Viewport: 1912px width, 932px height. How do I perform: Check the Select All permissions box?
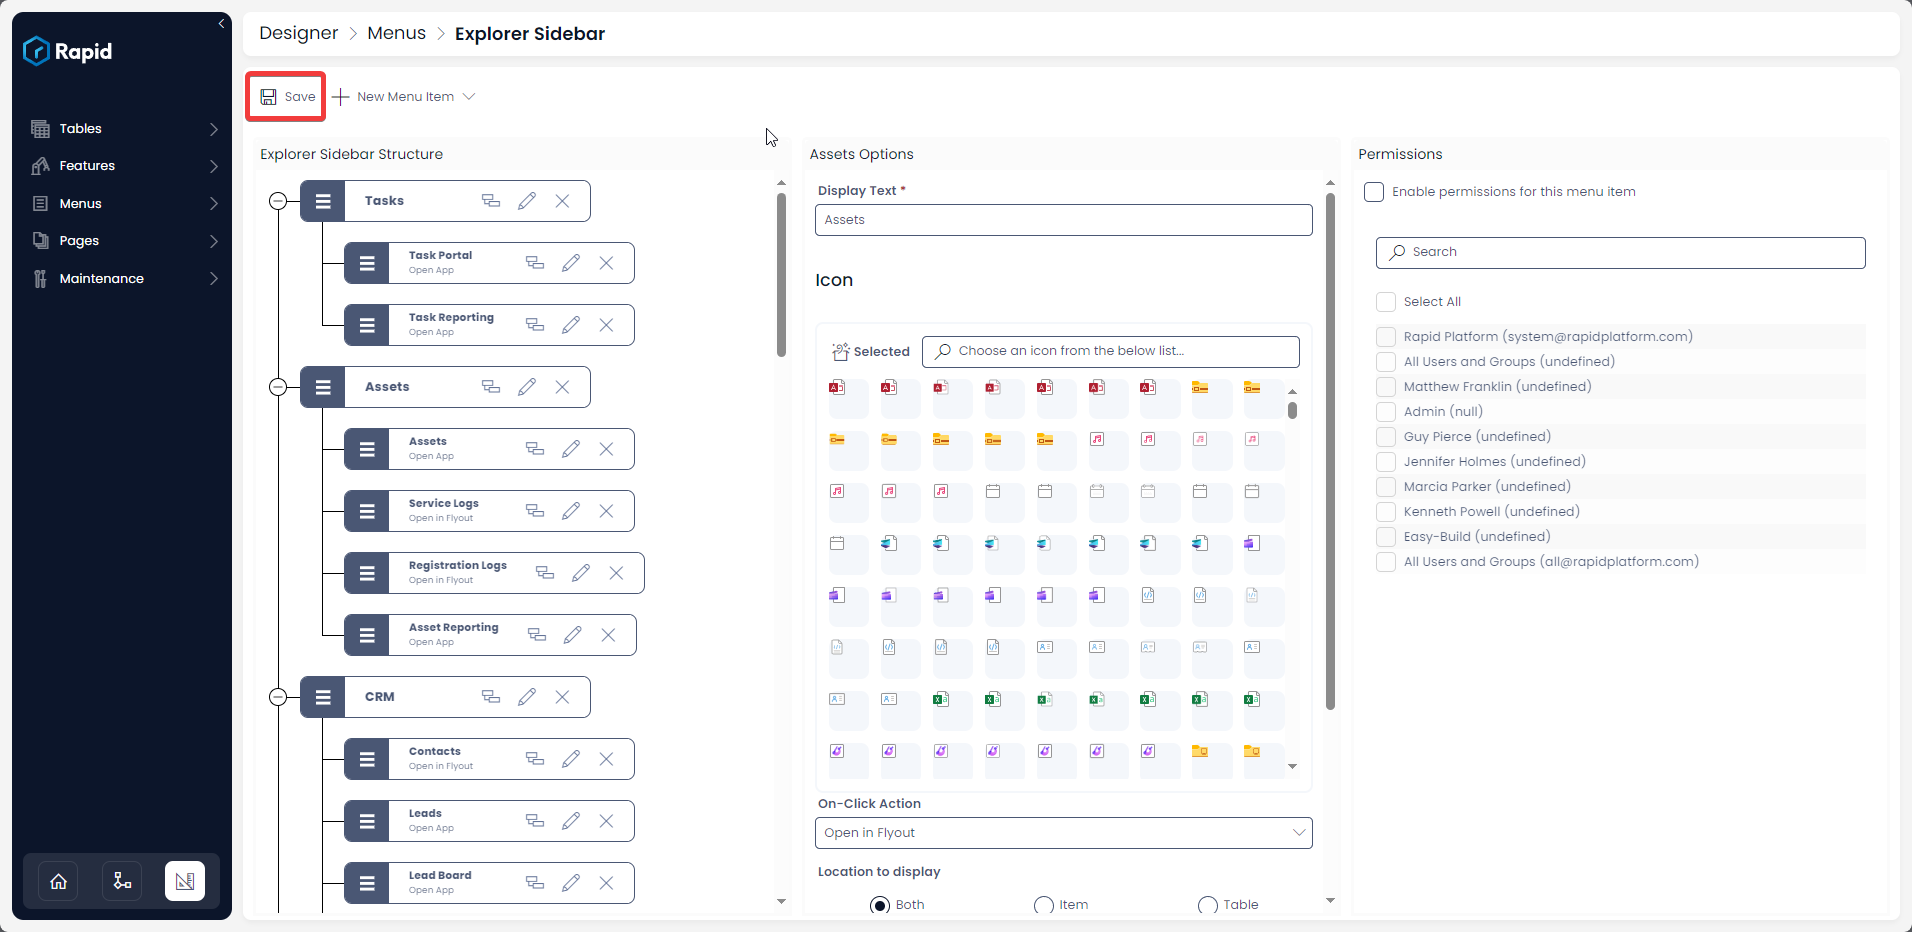[x=1386, y=302]
